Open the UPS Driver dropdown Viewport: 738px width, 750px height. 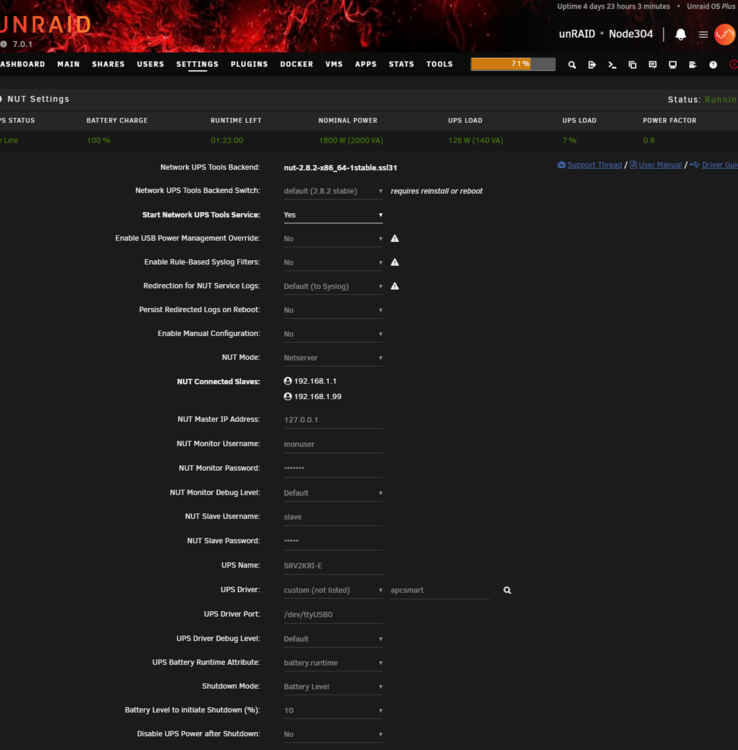[333, 590]
